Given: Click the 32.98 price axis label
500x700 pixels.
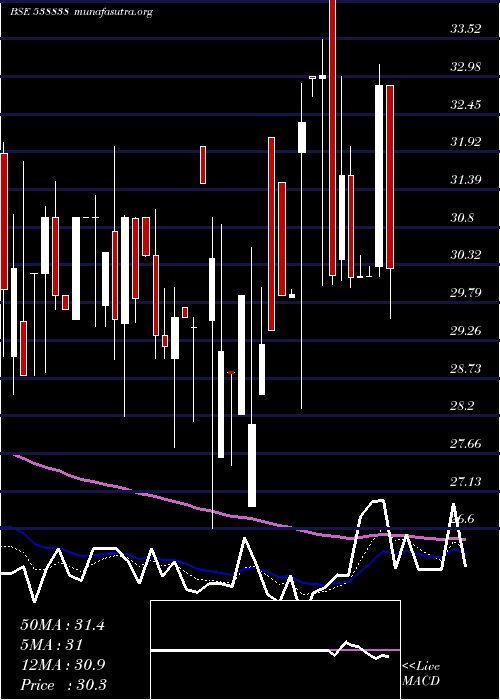Looking at the screenshot, I should pos(465,67).
